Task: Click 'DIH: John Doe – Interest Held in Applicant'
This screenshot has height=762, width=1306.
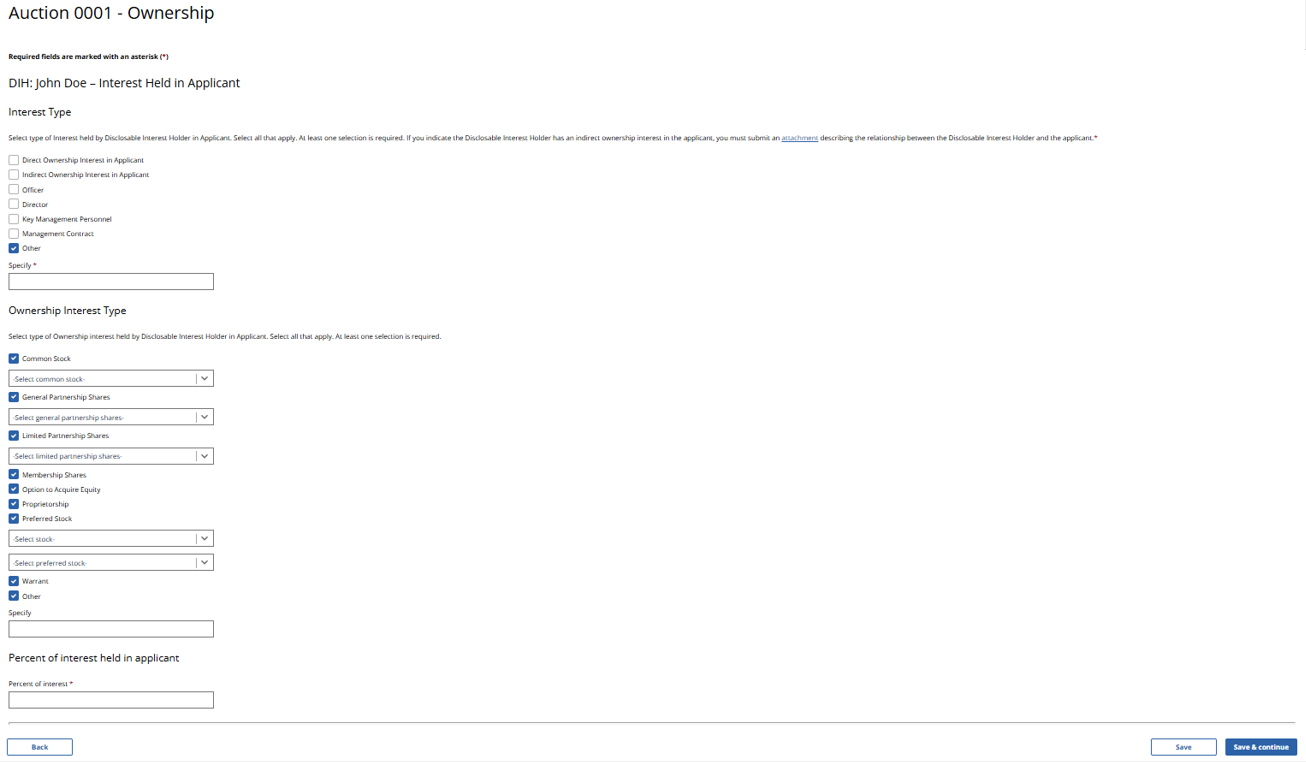Action: pyautogui.click(x=124, y=83)
